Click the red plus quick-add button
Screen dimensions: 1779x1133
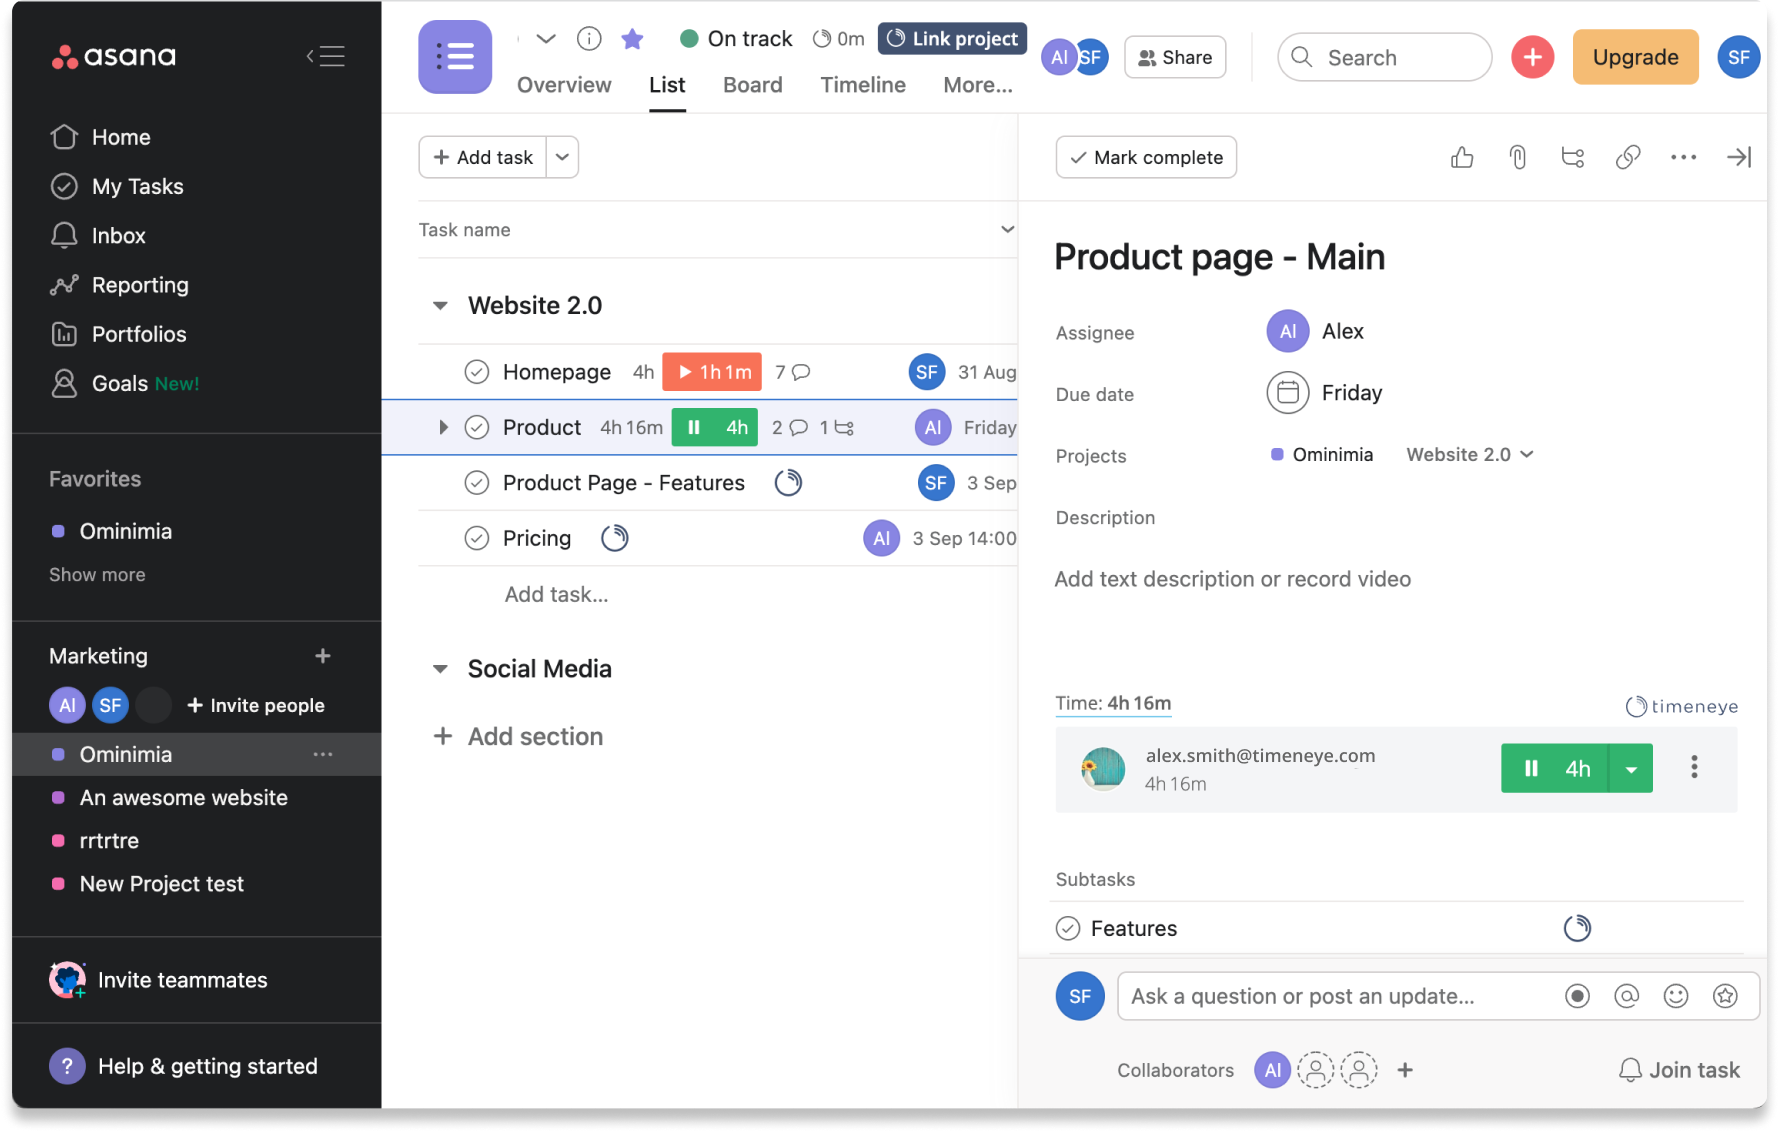tap(1532, 57)
